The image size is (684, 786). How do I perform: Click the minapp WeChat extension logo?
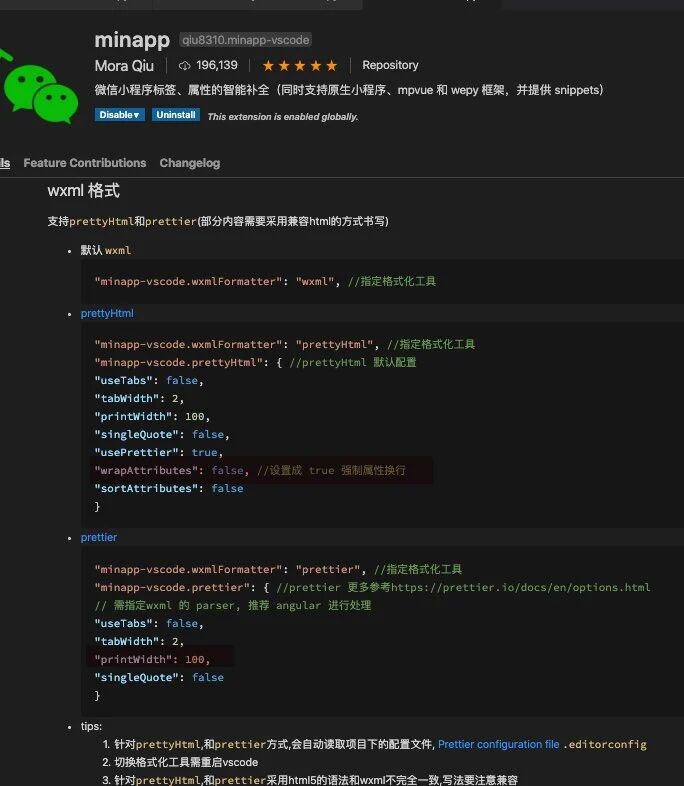(x=39, y=86)
